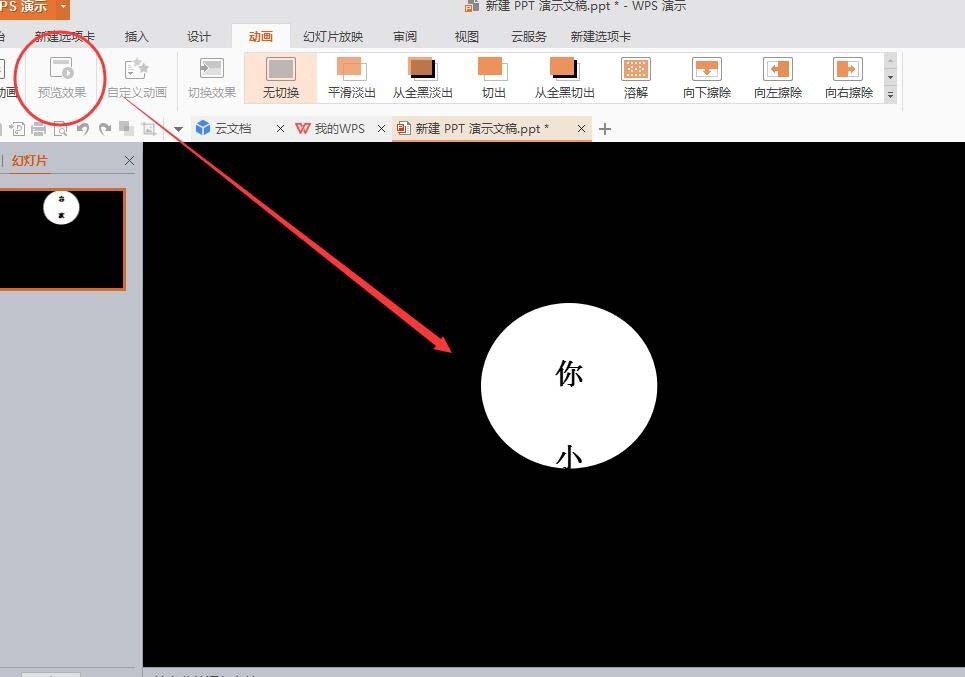Click the Print icon in quick access toolbar

[x=39, y=128]
